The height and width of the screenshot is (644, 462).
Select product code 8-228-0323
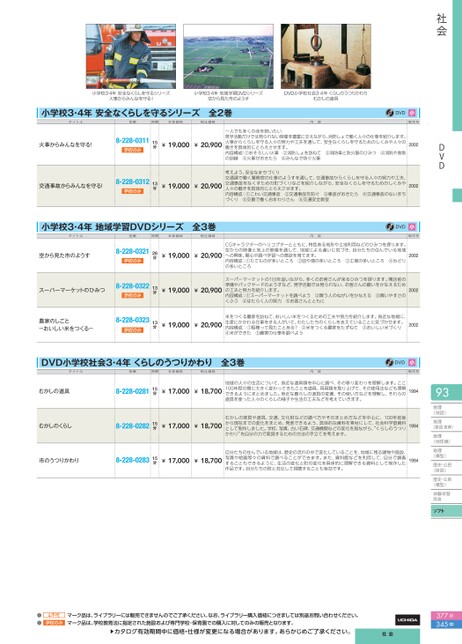[132, 320]
